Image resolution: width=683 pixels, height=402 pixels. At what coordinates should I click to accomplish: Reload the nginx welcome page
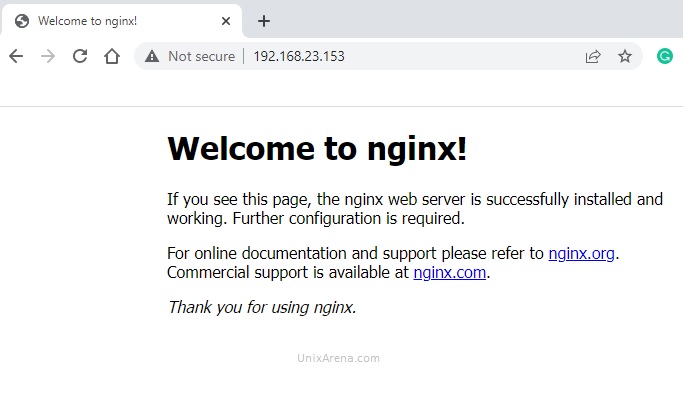point(80,56)
